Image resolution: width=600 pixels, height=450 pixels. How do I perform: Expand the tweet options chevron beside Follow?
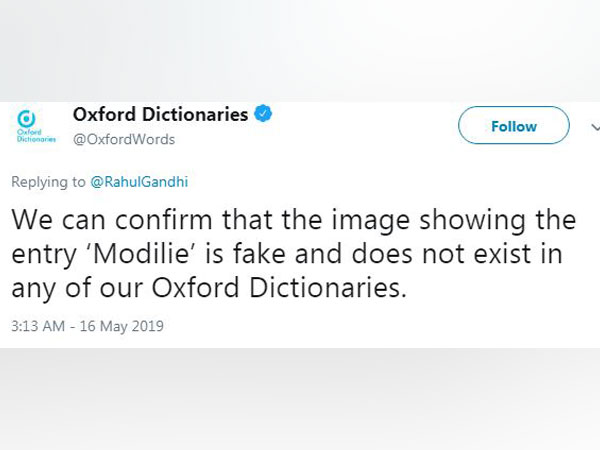(595, 127)
